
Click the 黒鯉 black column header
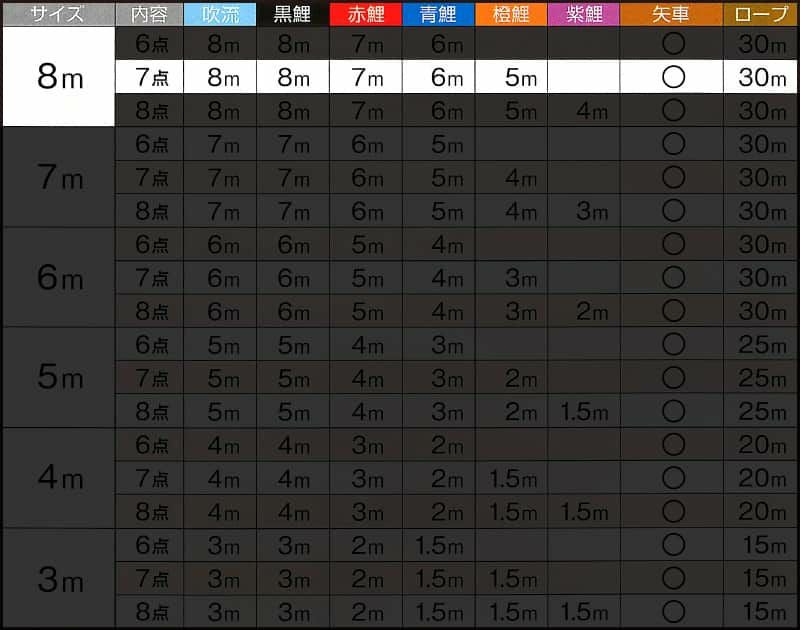coord(293,14)
